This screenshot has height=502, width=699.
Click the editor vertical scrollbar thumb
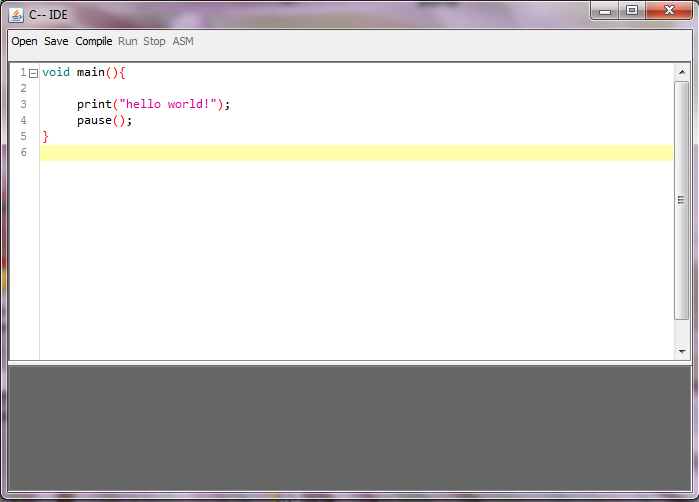point(682,200)
